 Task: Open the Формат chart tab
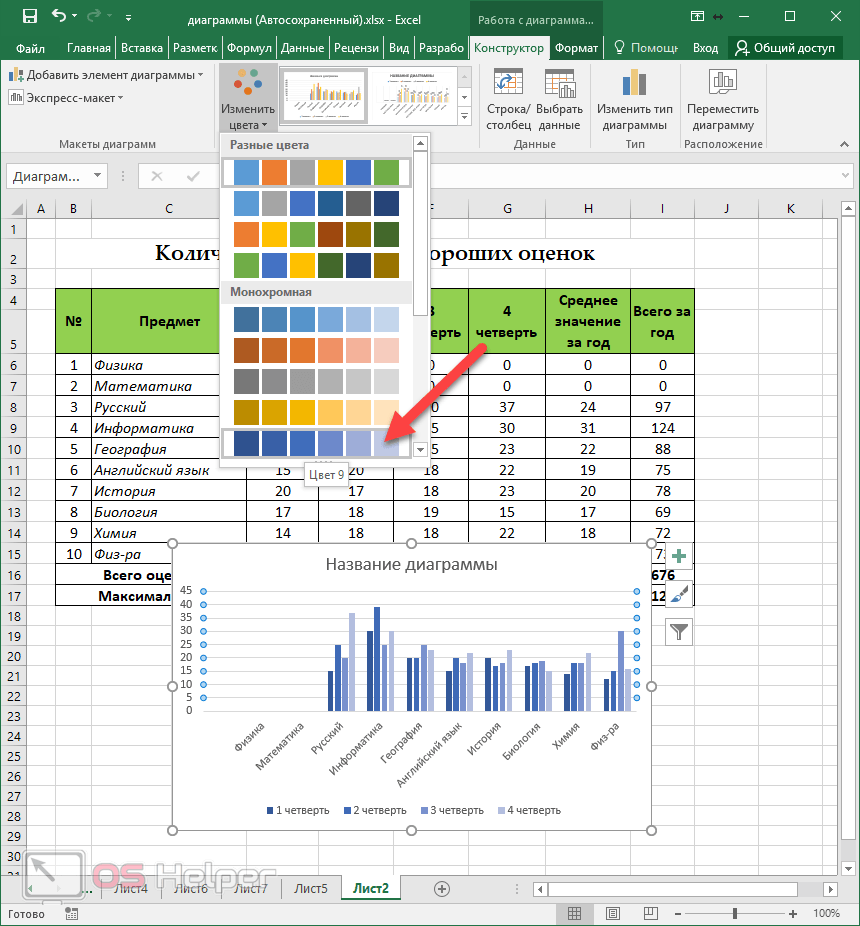[x=576, y=48]
